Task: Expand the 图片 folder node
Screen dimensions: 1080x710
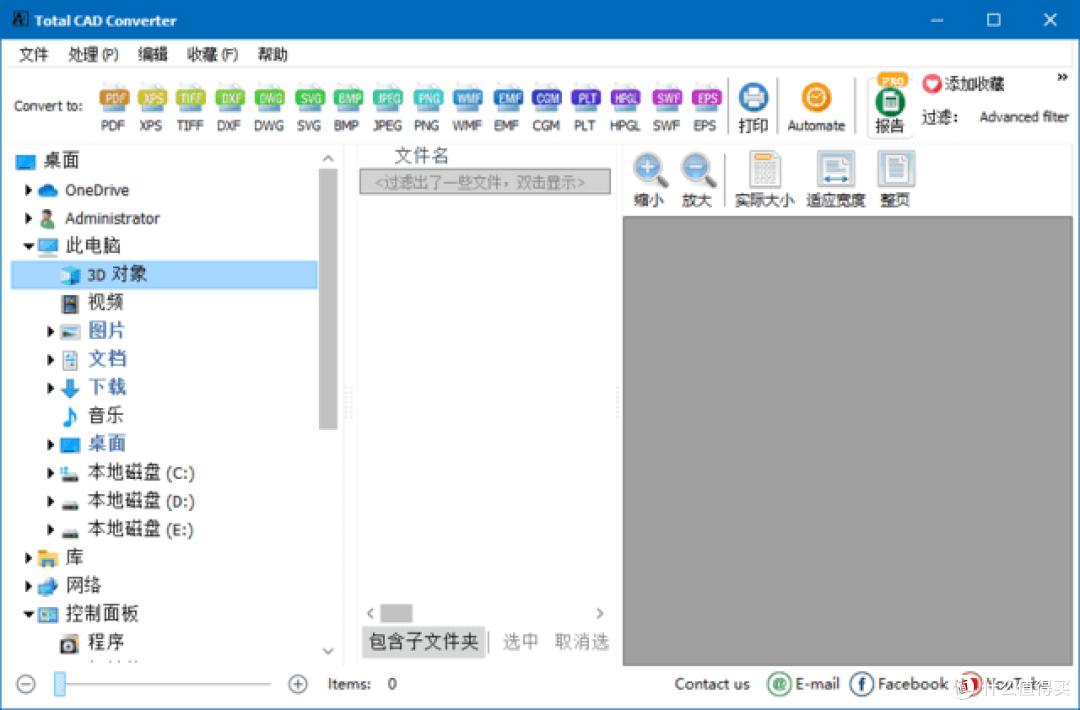Action: tap(50, 331)
